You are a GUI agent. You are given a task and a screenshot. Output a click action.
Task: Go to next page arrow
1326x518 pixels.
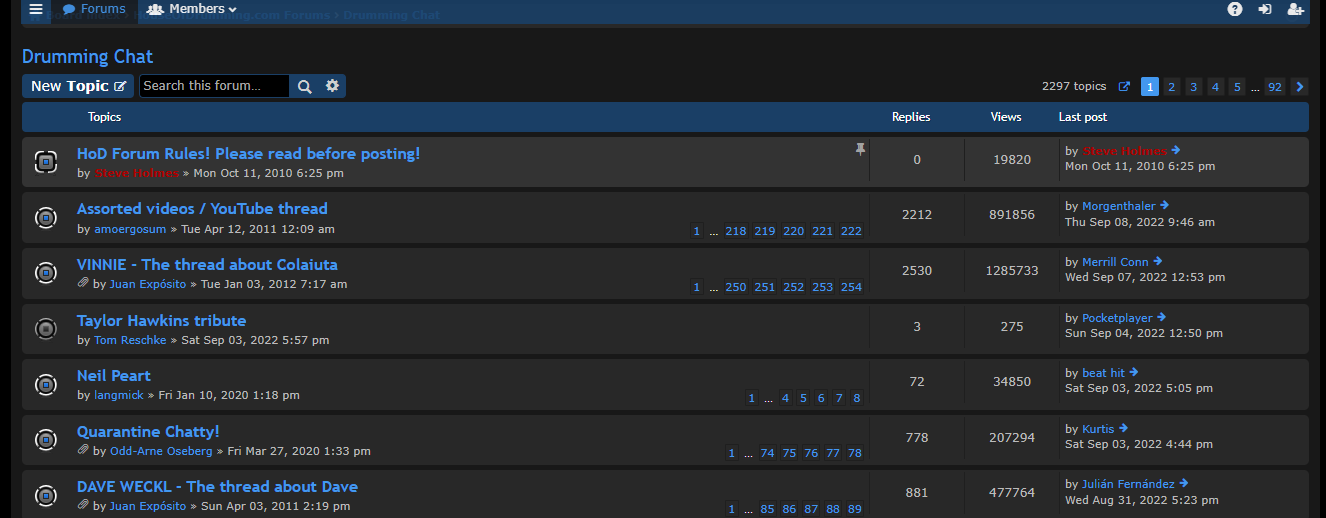(1299, 87)
